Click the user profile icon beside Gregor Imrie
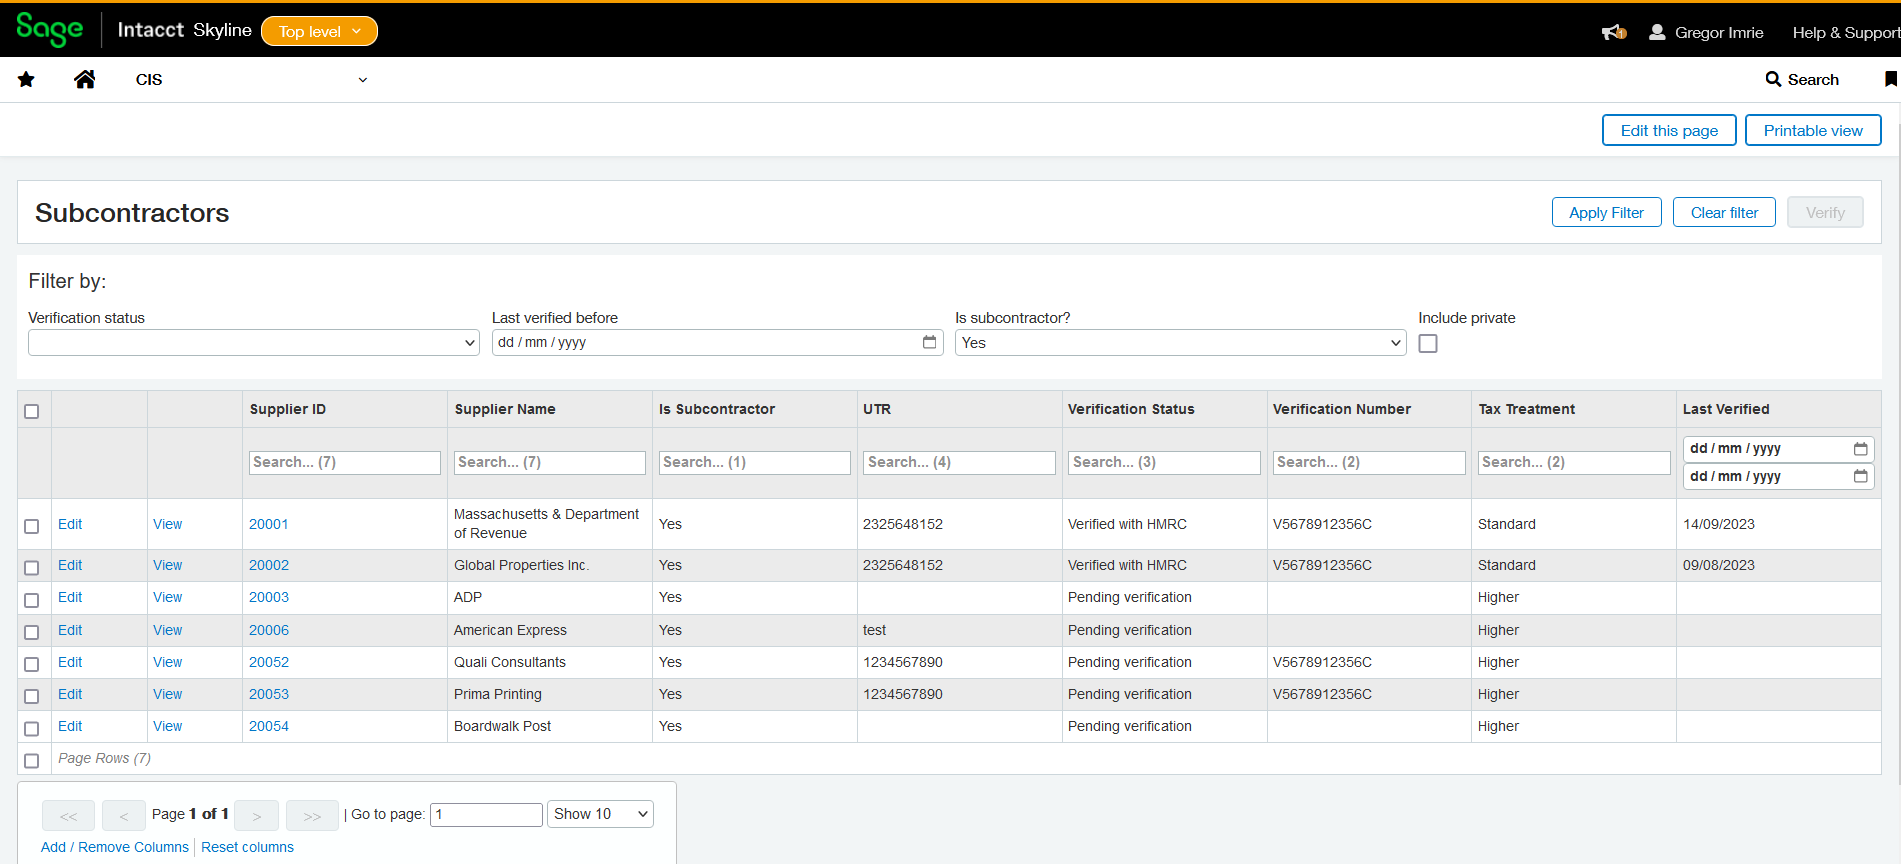 tap(1657, 32)
